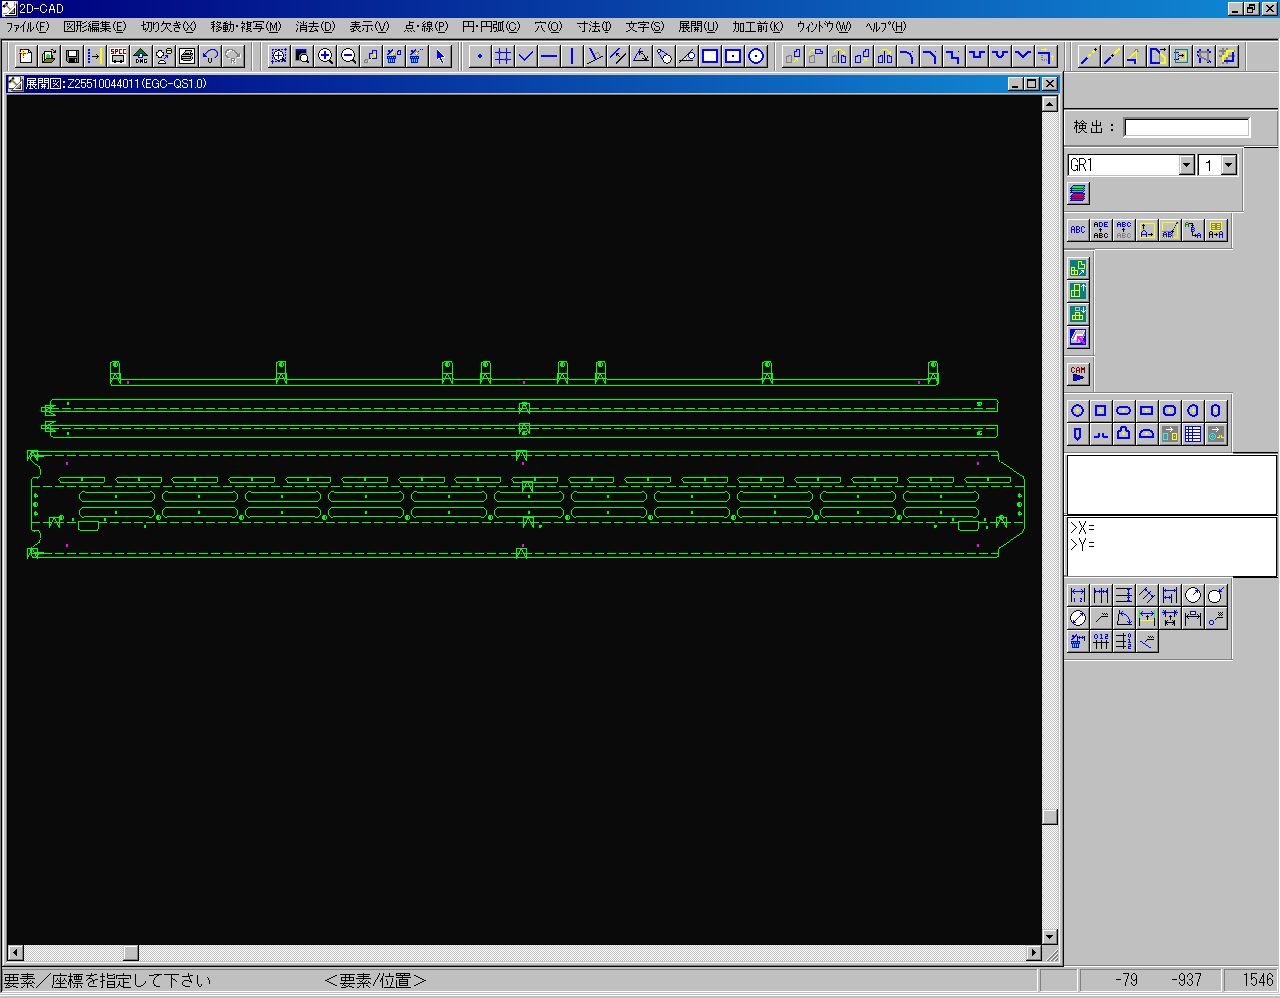
Task: Click the ADE to ABC text edit icon
Action: point(1101,230)
